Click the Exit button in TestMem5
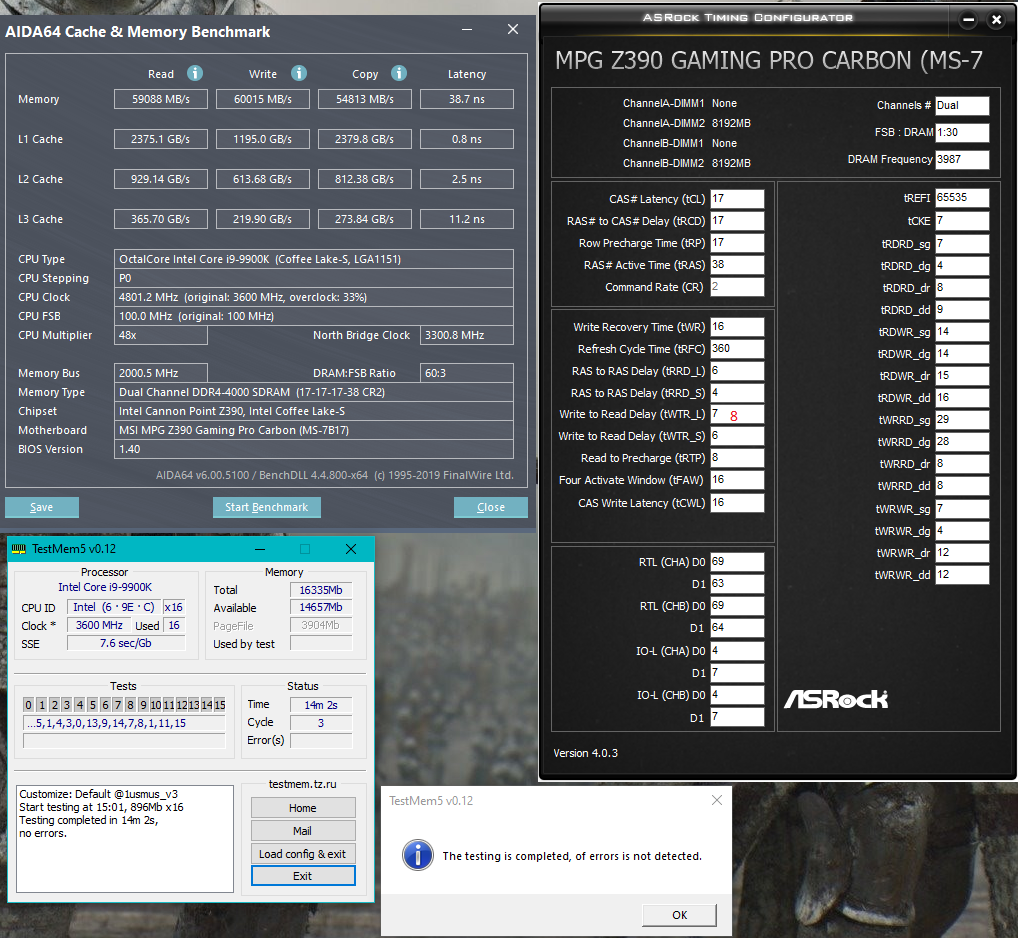 (303, 876)
